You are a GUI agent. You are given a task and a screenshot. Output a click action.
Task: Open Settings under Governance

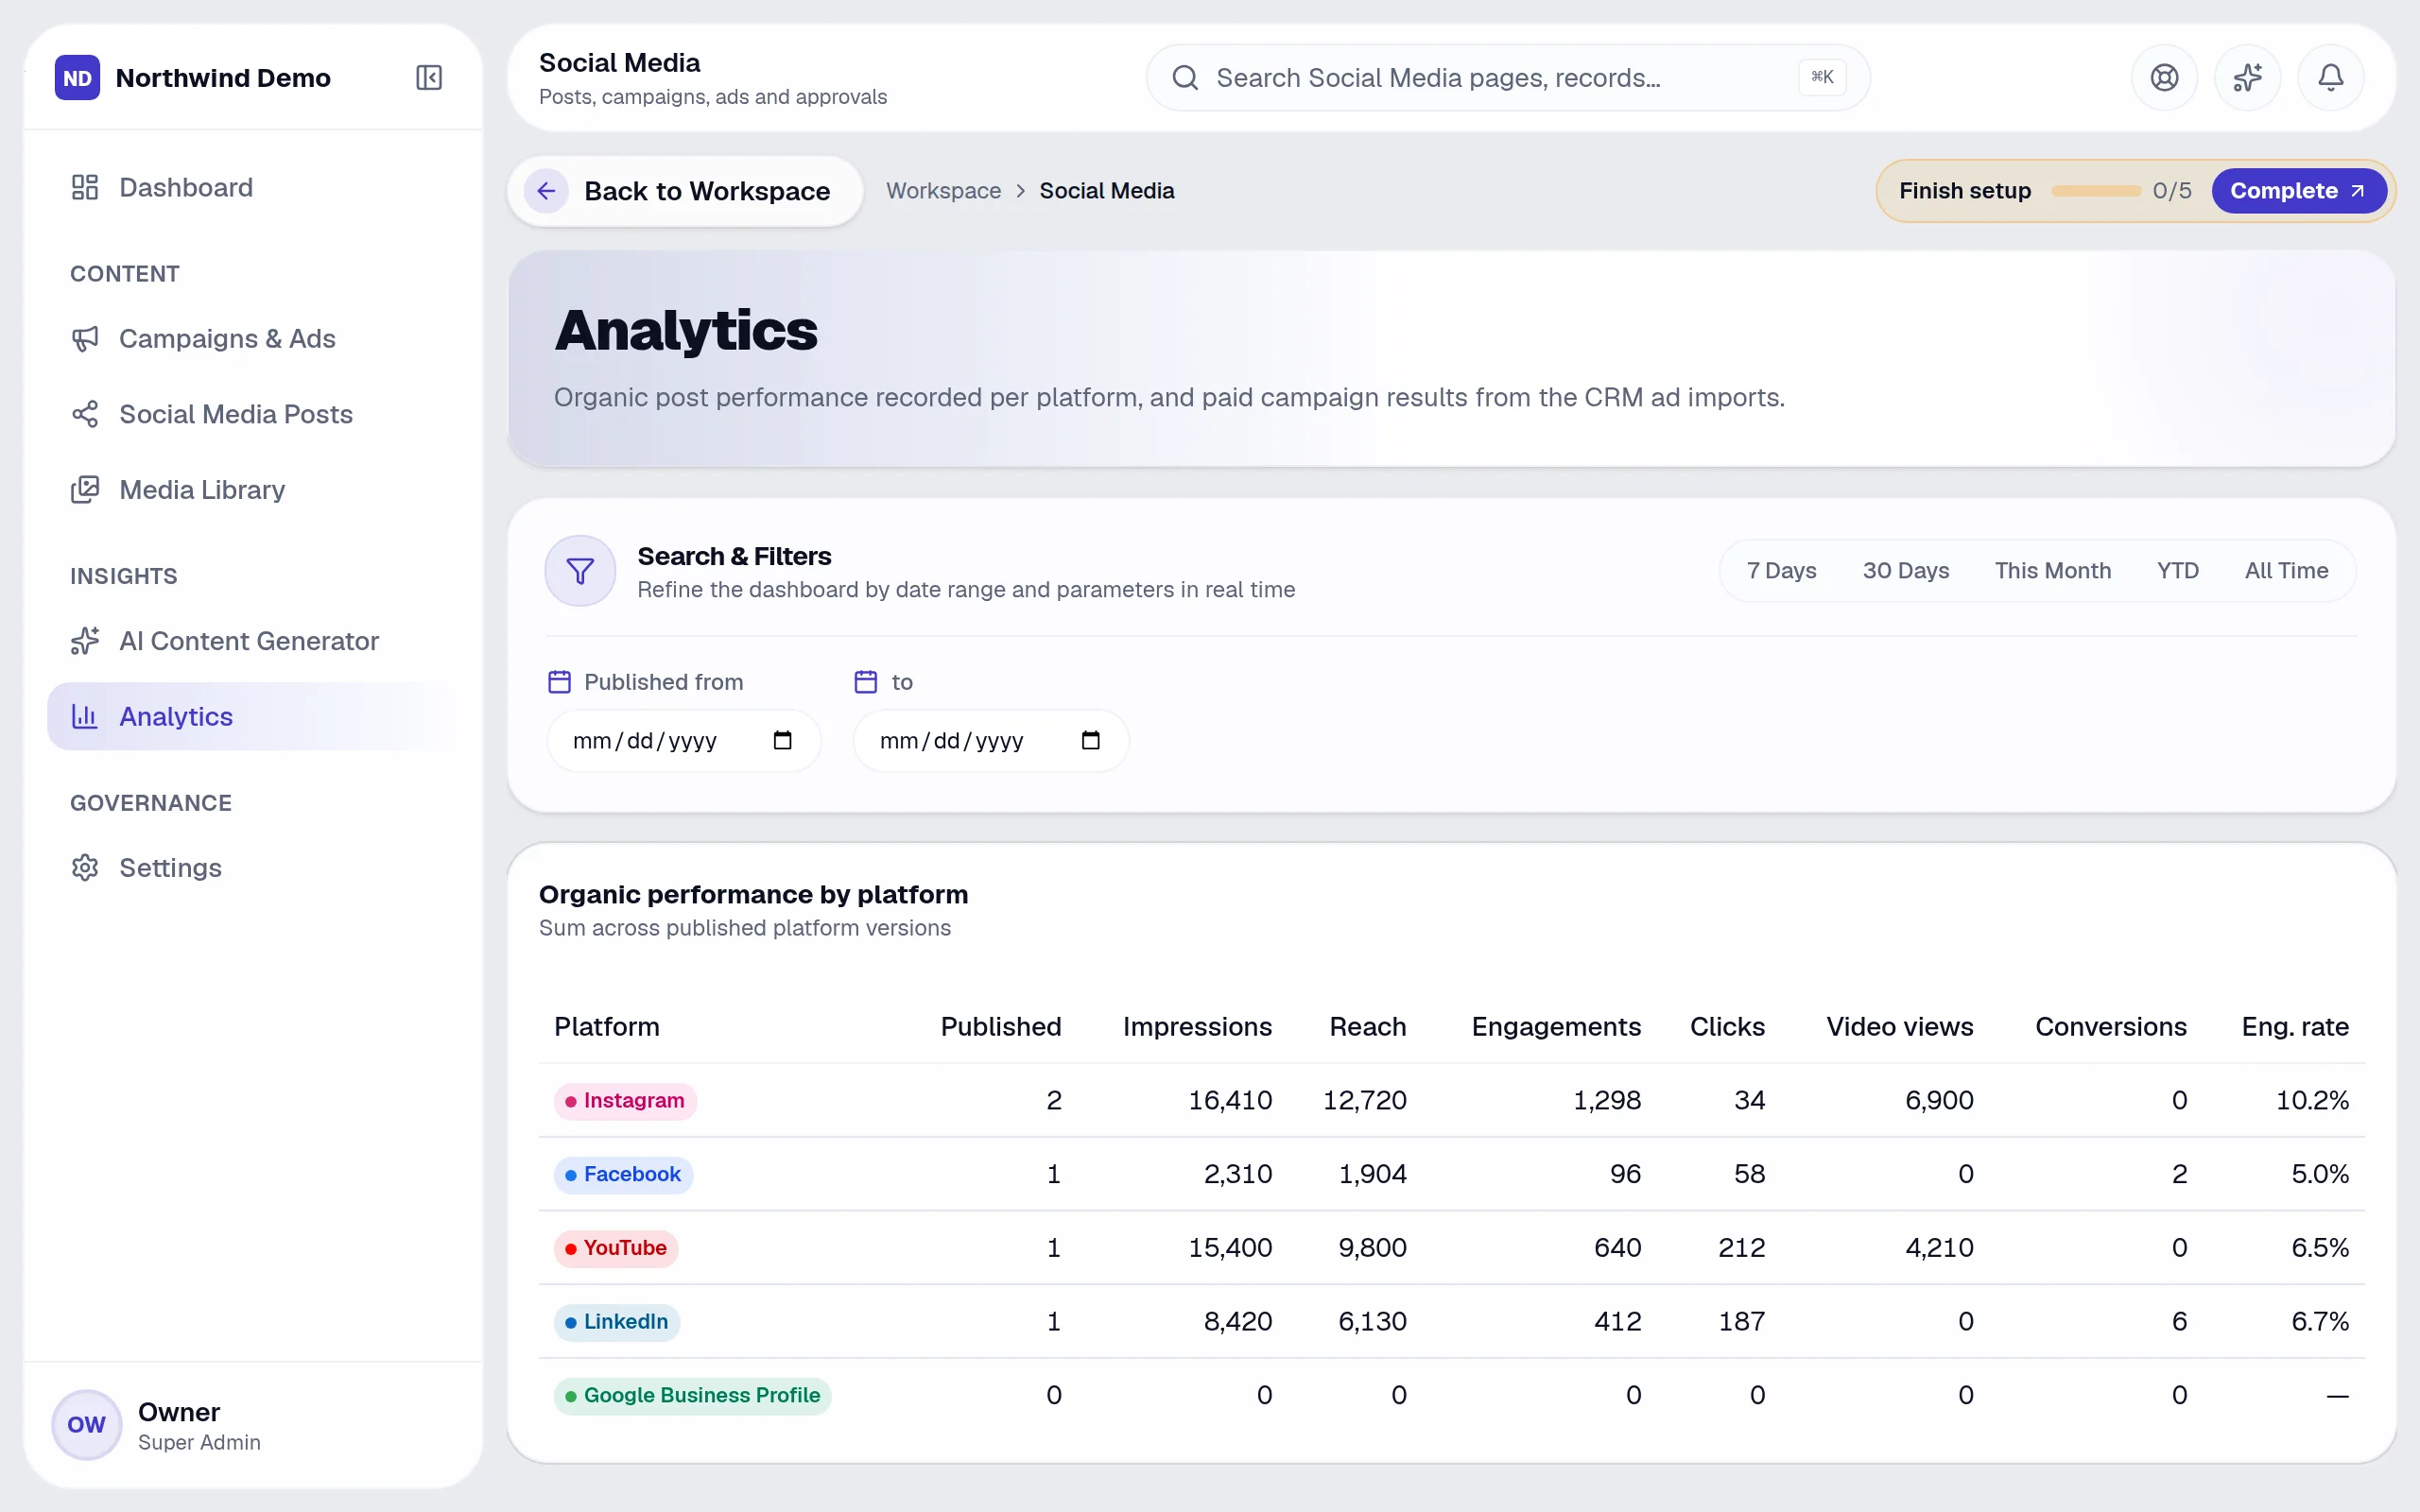click(252, 868)
